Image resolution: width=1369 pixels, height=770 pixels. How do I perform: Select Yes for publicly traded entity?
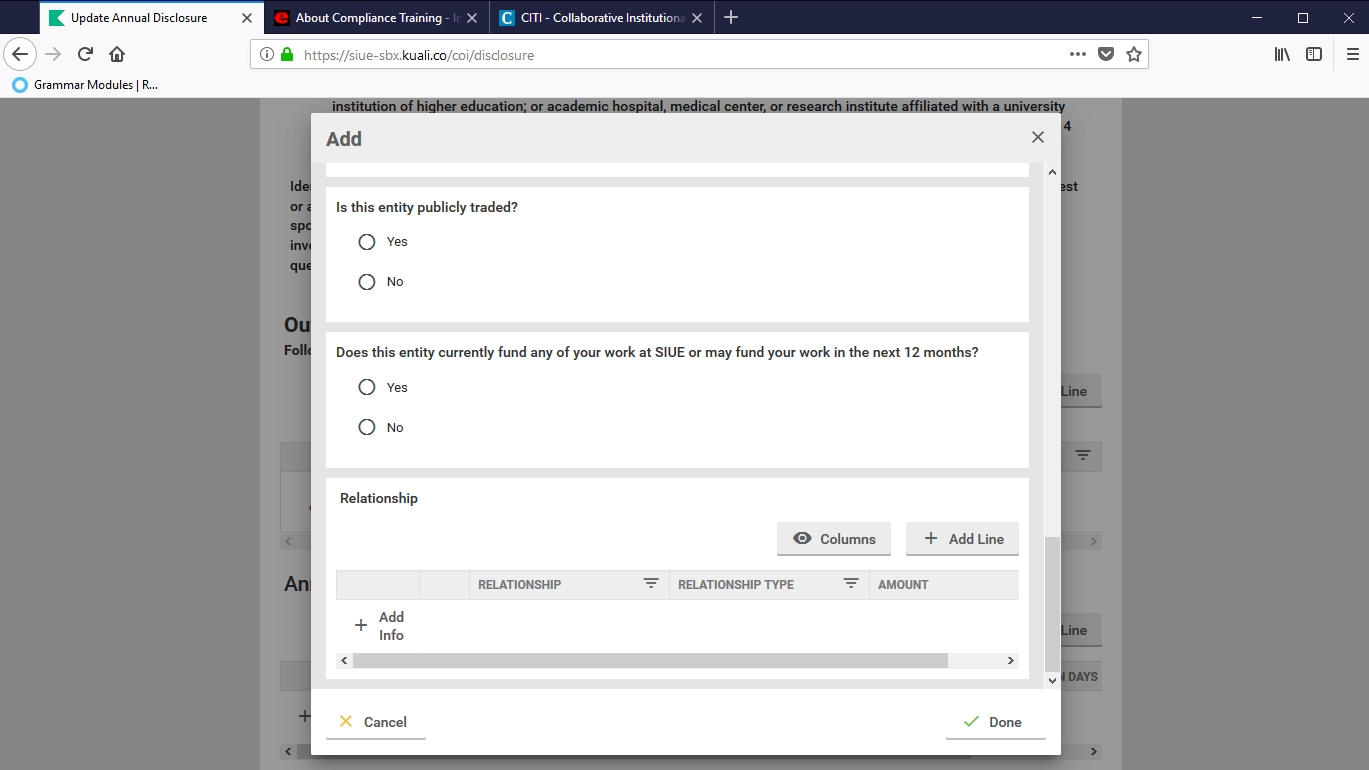click(367, 242)
